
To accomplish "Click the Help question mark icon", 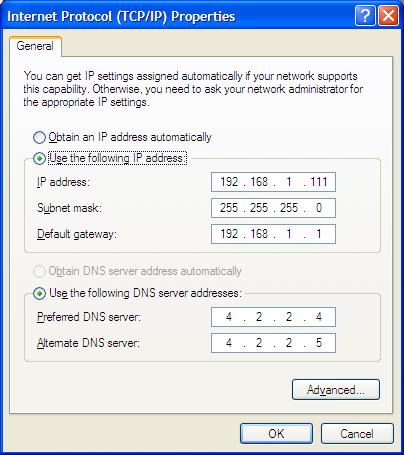I will [x=365, y=16].
